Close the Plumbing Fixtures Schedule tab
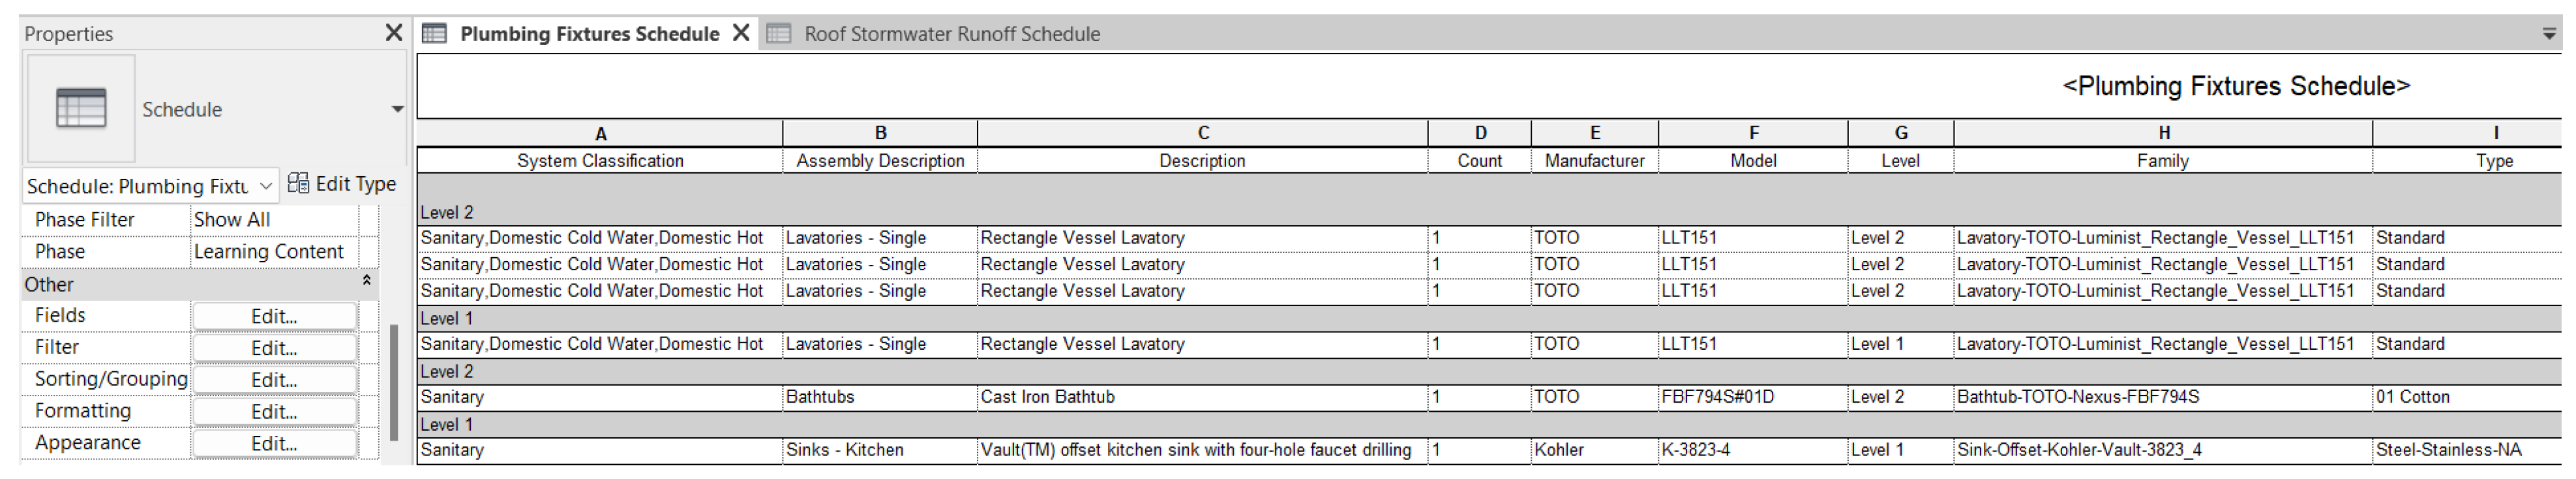 pyautogui.click(x=741, y=33)
